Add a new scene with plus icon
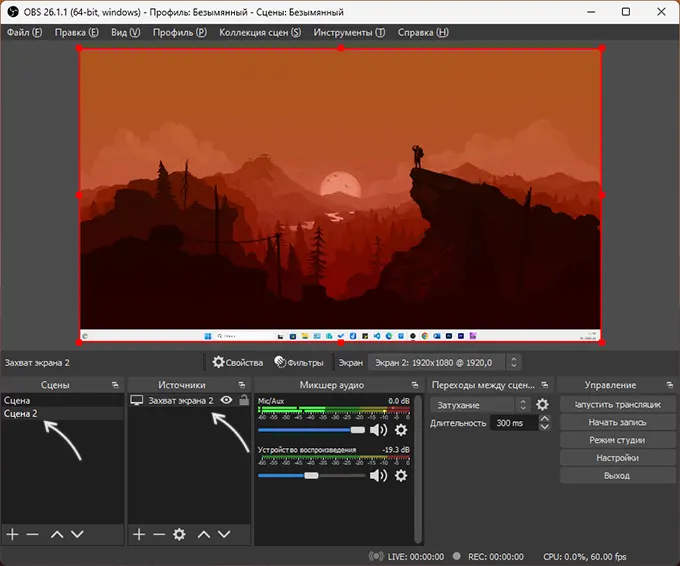The image size is (680, 566). pyautogui.click(x=12, y=535)
